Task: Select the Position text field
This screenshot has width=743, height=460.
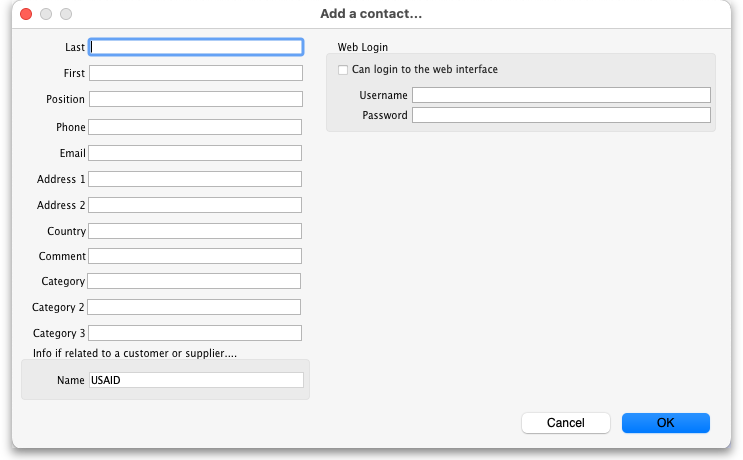Action: tap(196, 99)
